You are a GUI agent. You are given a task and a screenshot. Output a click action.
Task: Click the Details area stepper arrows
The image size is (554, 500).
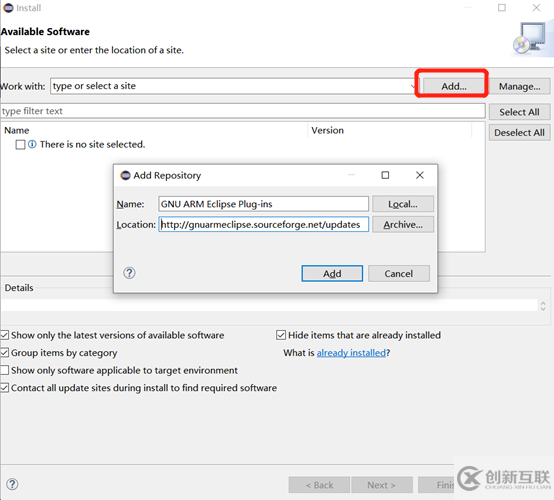[x=543, y=306]
